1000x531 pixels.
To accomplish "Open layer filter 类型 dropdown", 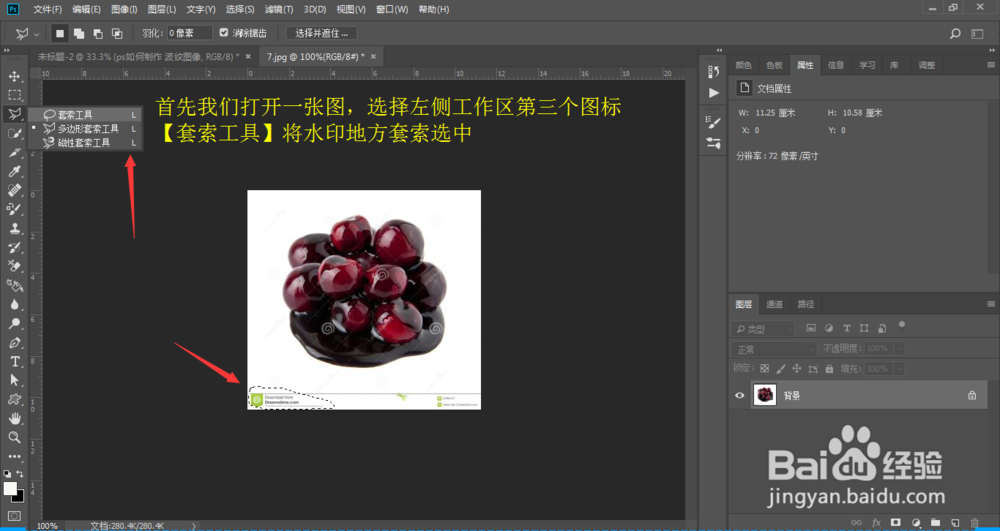I will [763, 329].
